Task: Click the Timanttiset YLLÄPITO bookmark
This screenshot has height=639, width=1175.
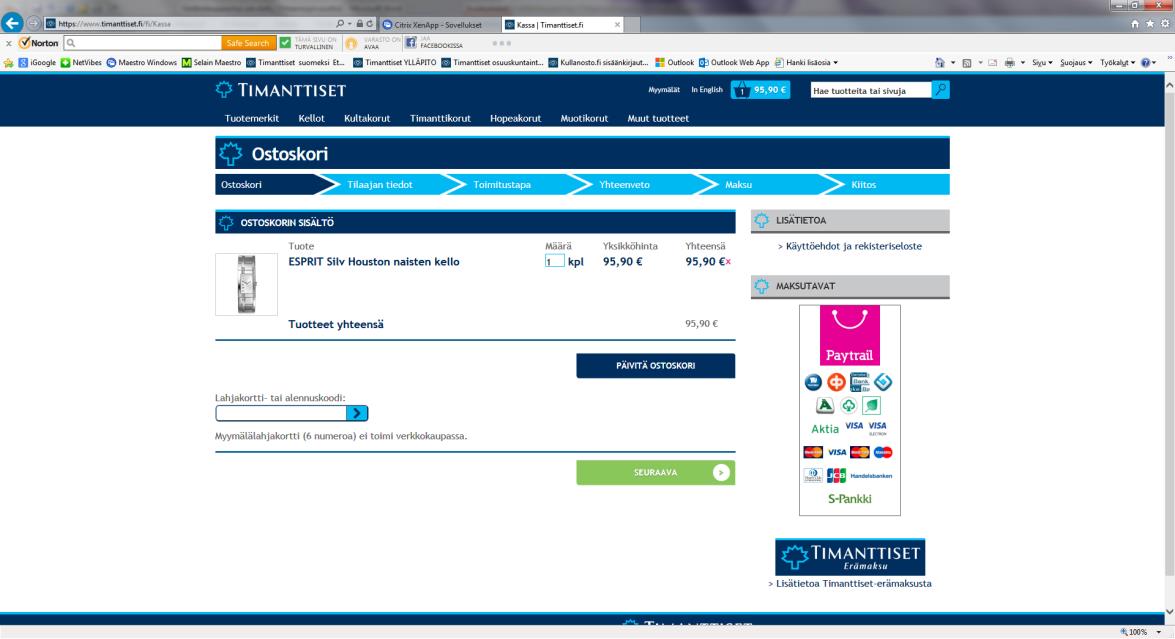Action: [x=395, y=63]
